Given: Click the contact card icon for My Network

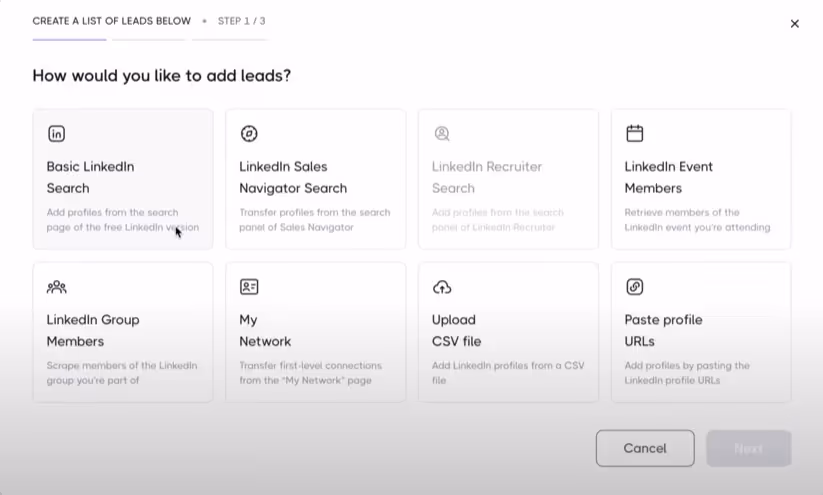Looking at the screenshot, I should pos(249,287).
